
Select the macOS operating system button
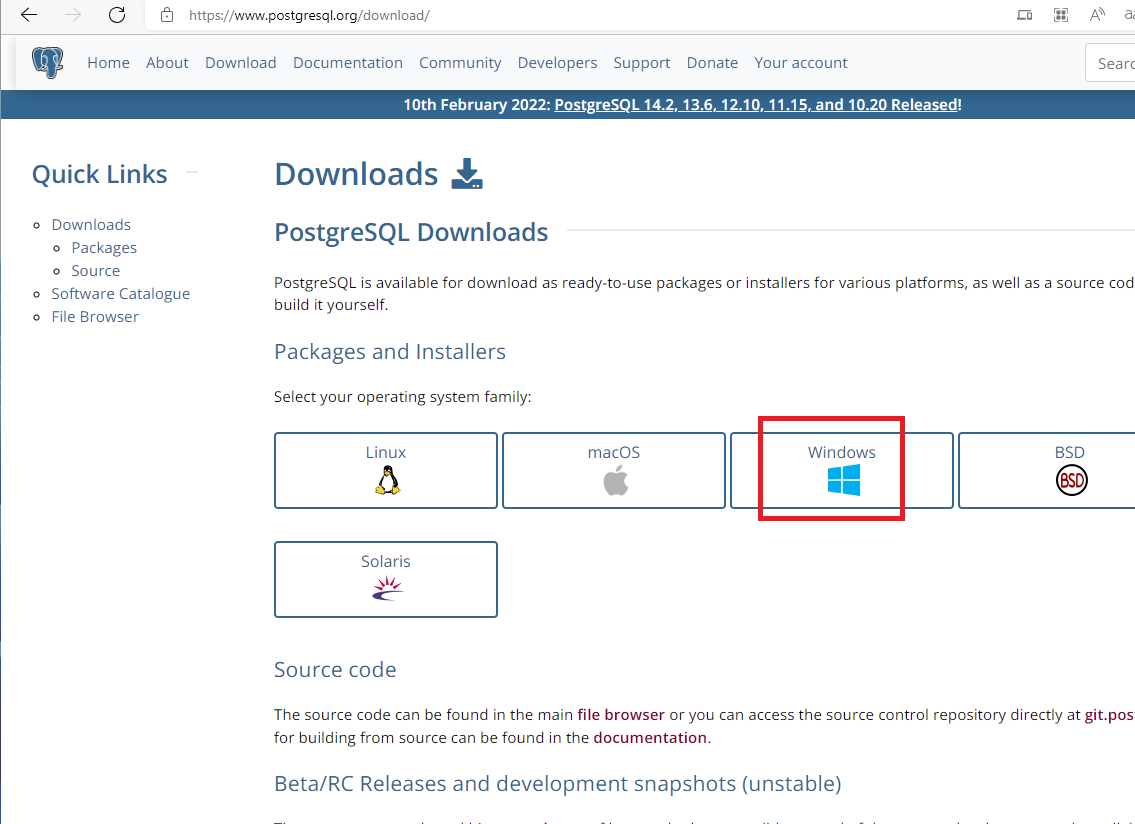point(614,471)
